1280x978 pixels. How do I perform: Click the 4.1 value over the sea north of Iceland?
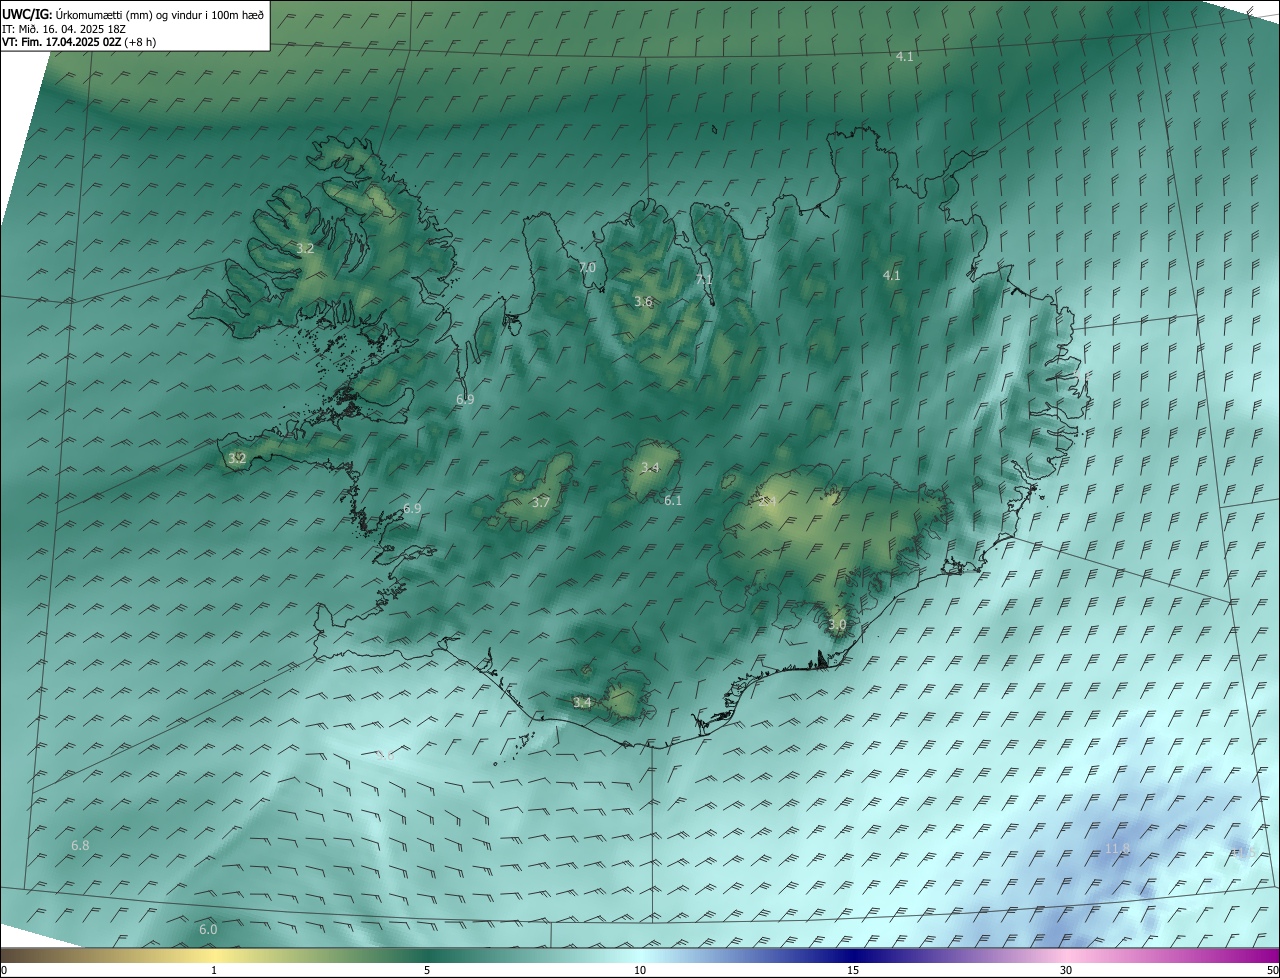pos(904,57)
